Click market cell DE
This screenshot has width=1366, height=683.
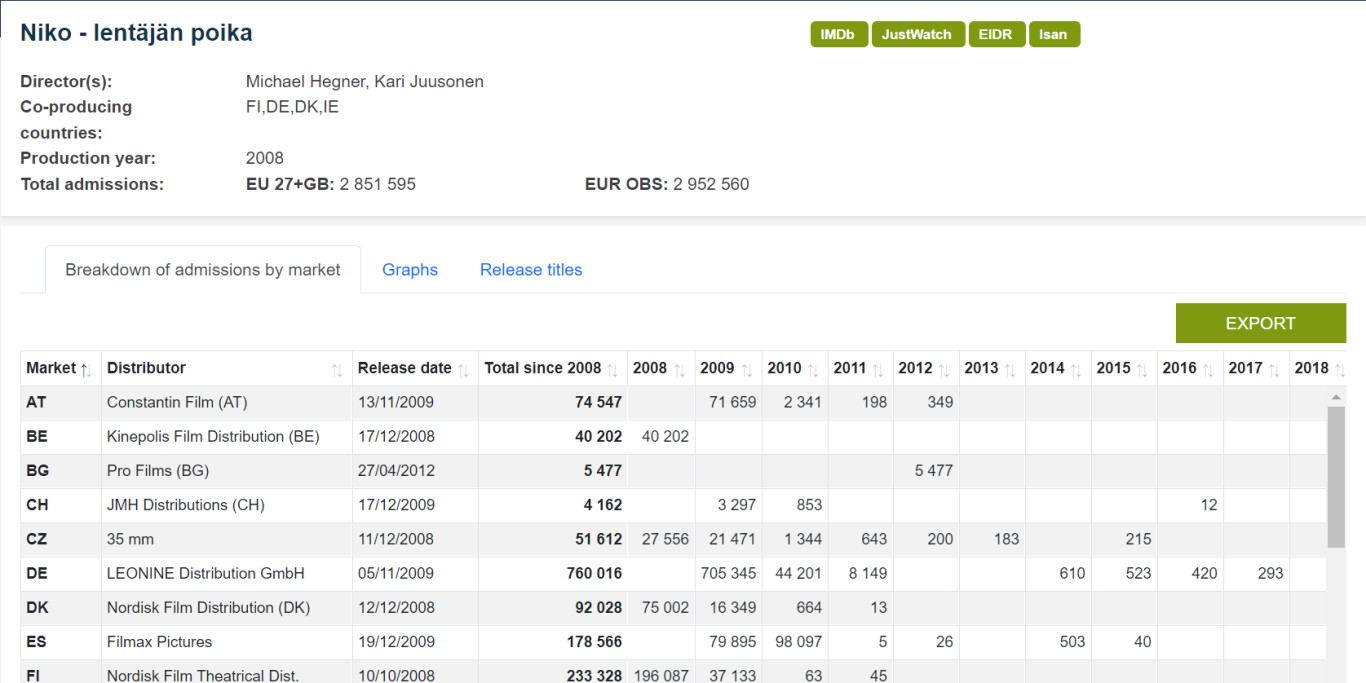[37, 573]
